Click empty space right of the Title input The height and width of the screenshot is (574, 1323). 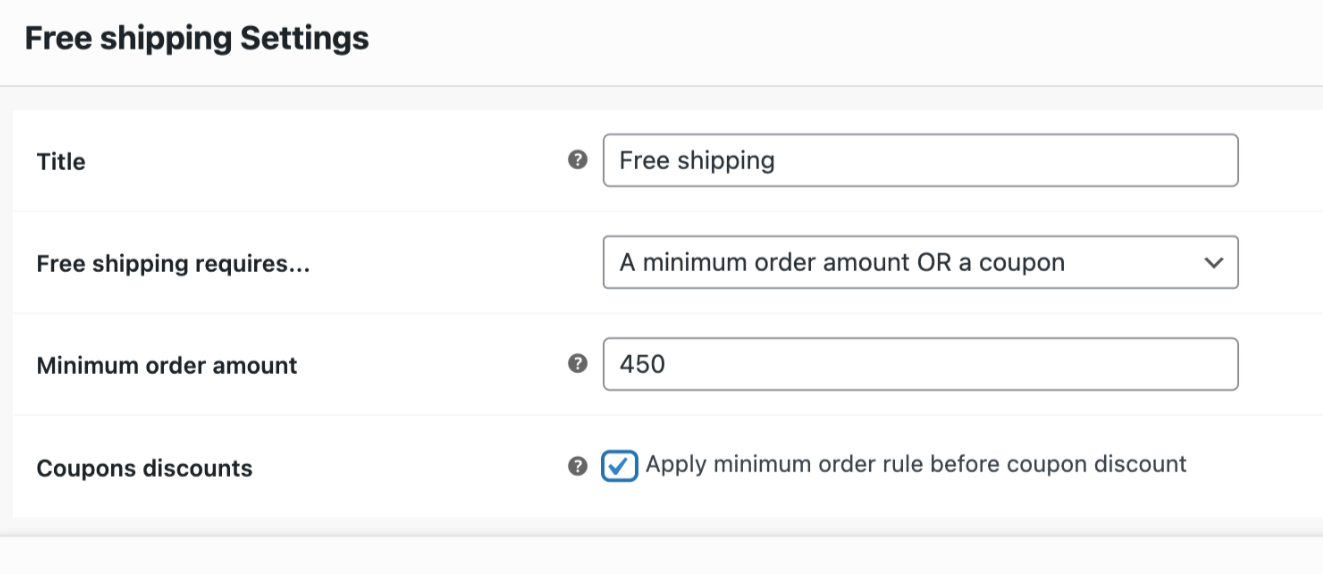pyautogui.click(x=1280, y=160)
